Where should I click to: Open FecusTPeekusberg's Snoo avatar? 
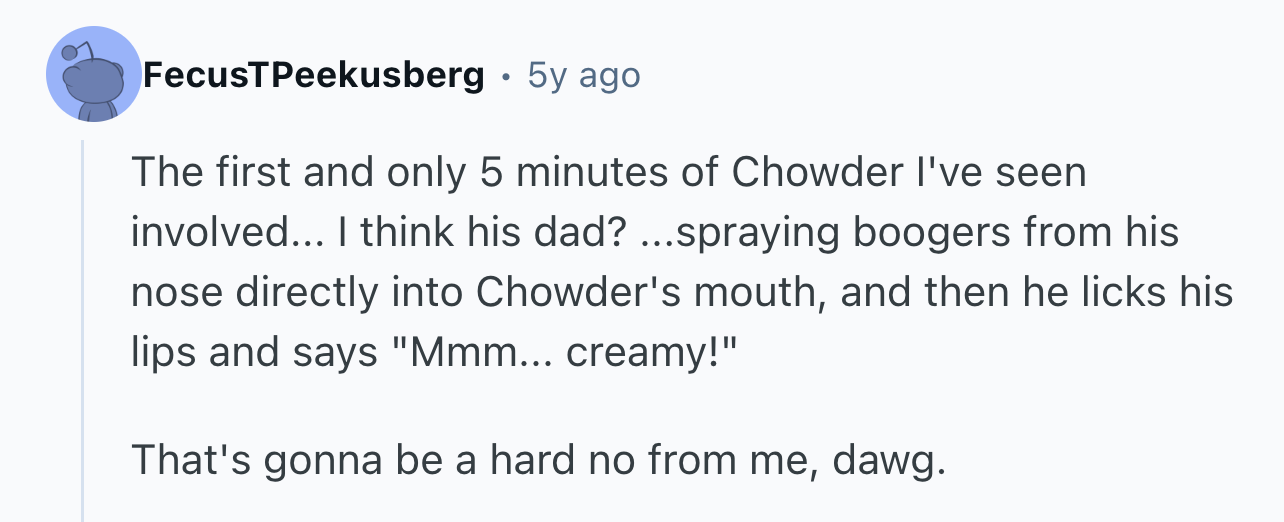[x=94, y=75]
